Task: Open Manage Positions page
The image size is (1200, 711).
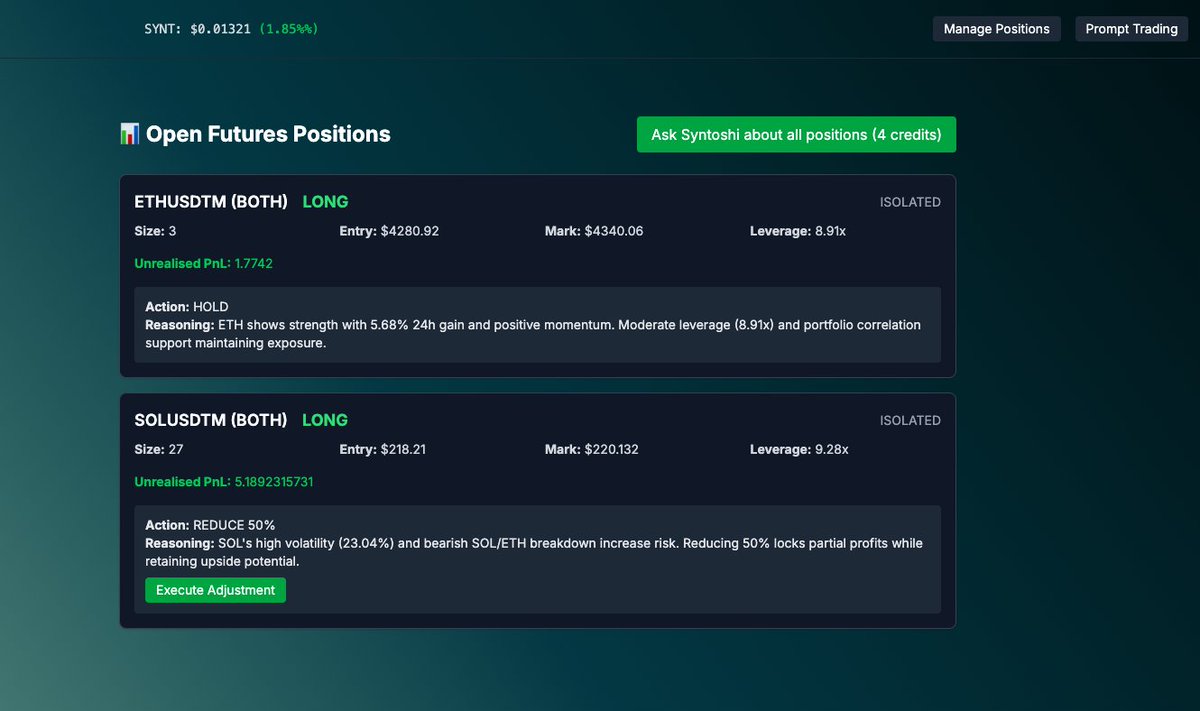Action: tap(996, 29)
